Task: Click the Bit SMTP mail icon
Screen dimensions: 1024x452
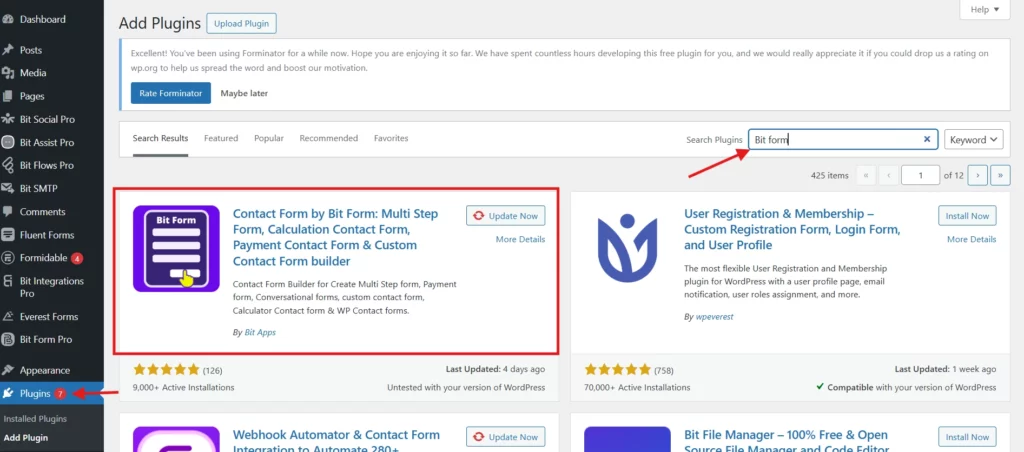Action: click(8, 189)
